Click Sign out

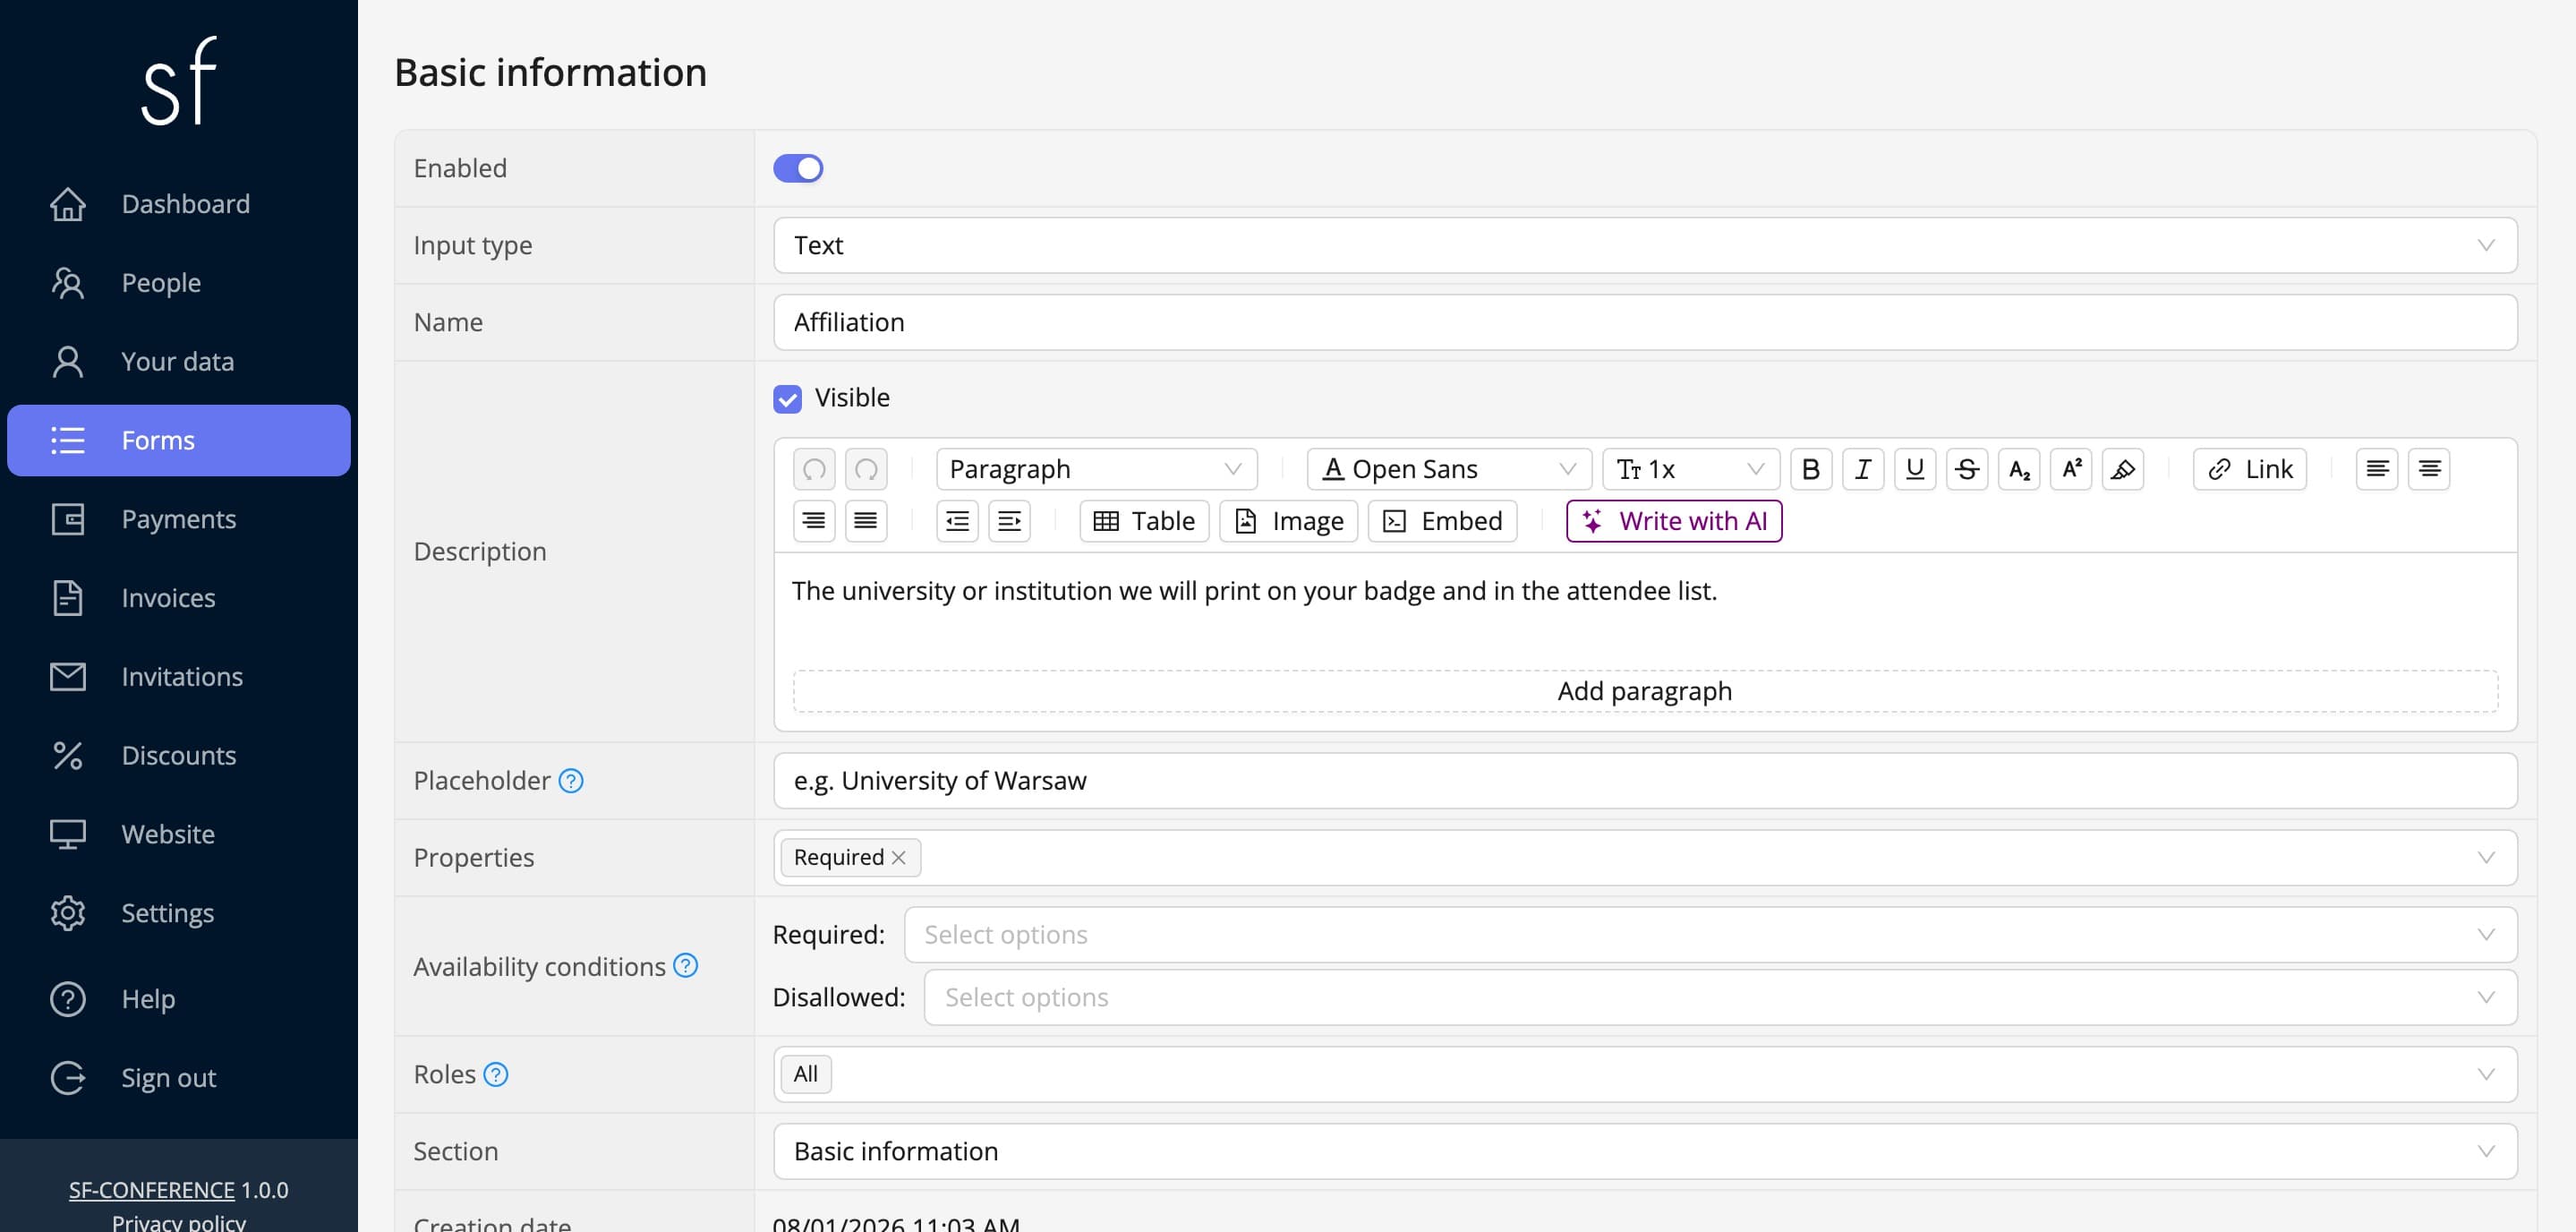coord(179,1078)
